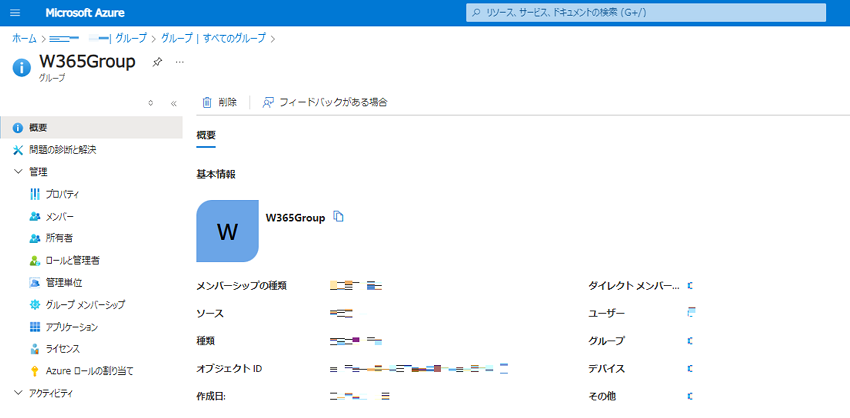Click the メンバーシップの種類 label
The width and height of the screenshot is (850, 418).
241,286
